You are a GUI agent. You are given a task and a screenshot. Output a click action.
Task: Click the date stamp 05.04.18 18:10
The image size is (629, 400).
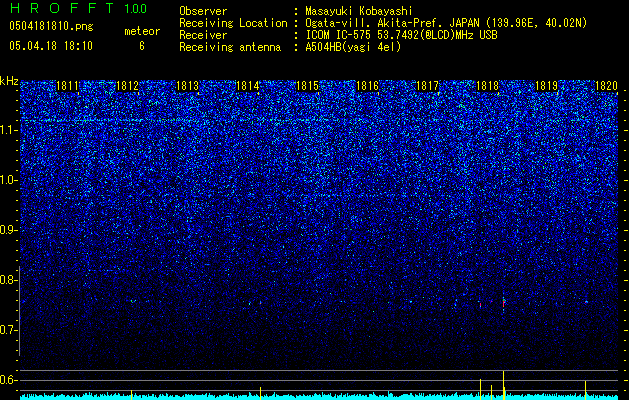(51, 46)
